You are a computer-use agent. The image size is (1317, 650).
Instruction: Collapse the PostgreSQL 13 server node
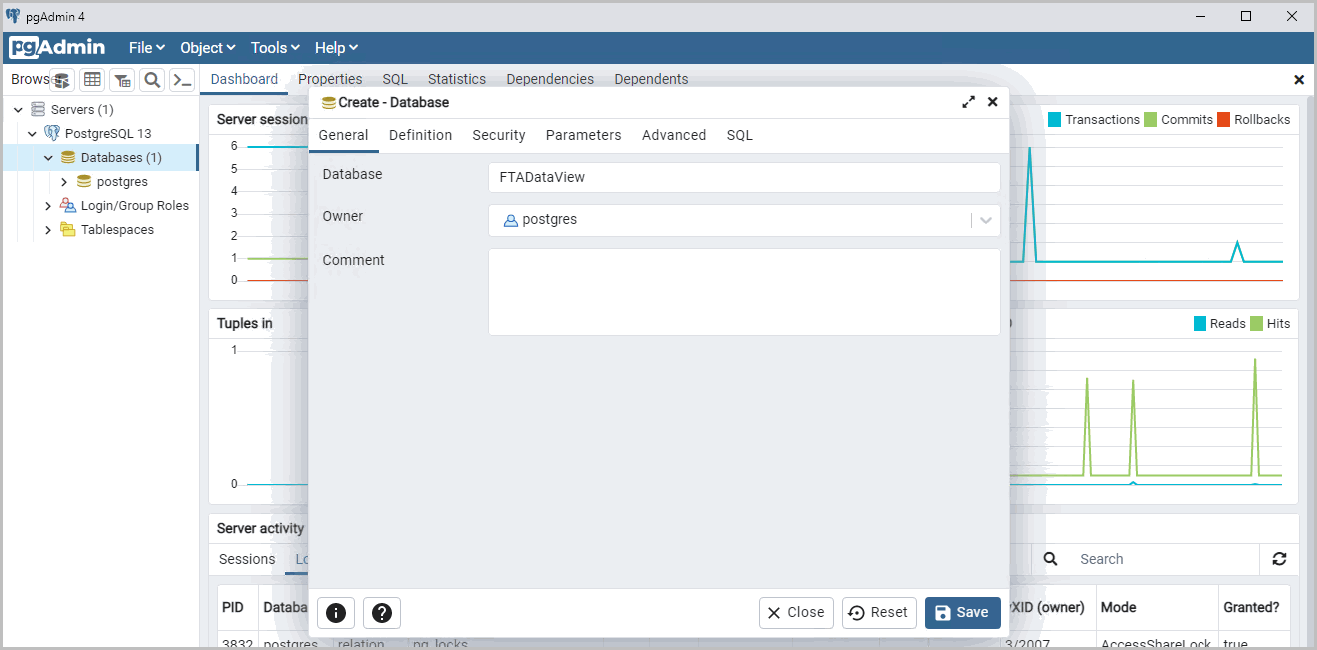tap(32, 134)
